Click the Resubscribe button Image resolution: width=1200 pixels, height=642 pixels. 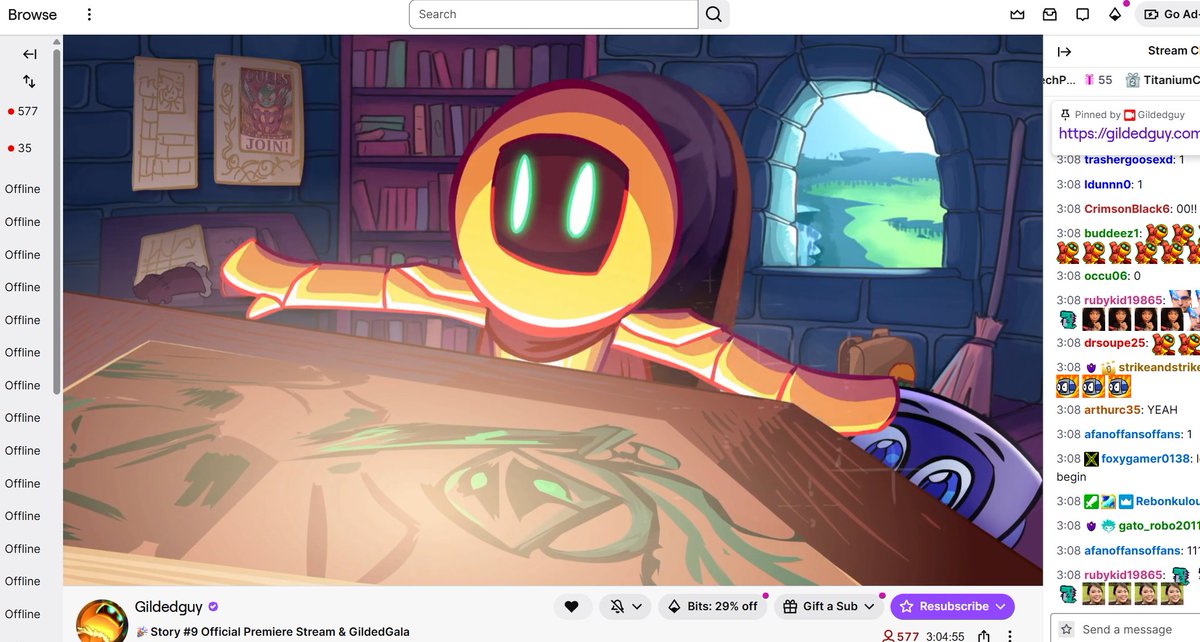coord(952,606)
